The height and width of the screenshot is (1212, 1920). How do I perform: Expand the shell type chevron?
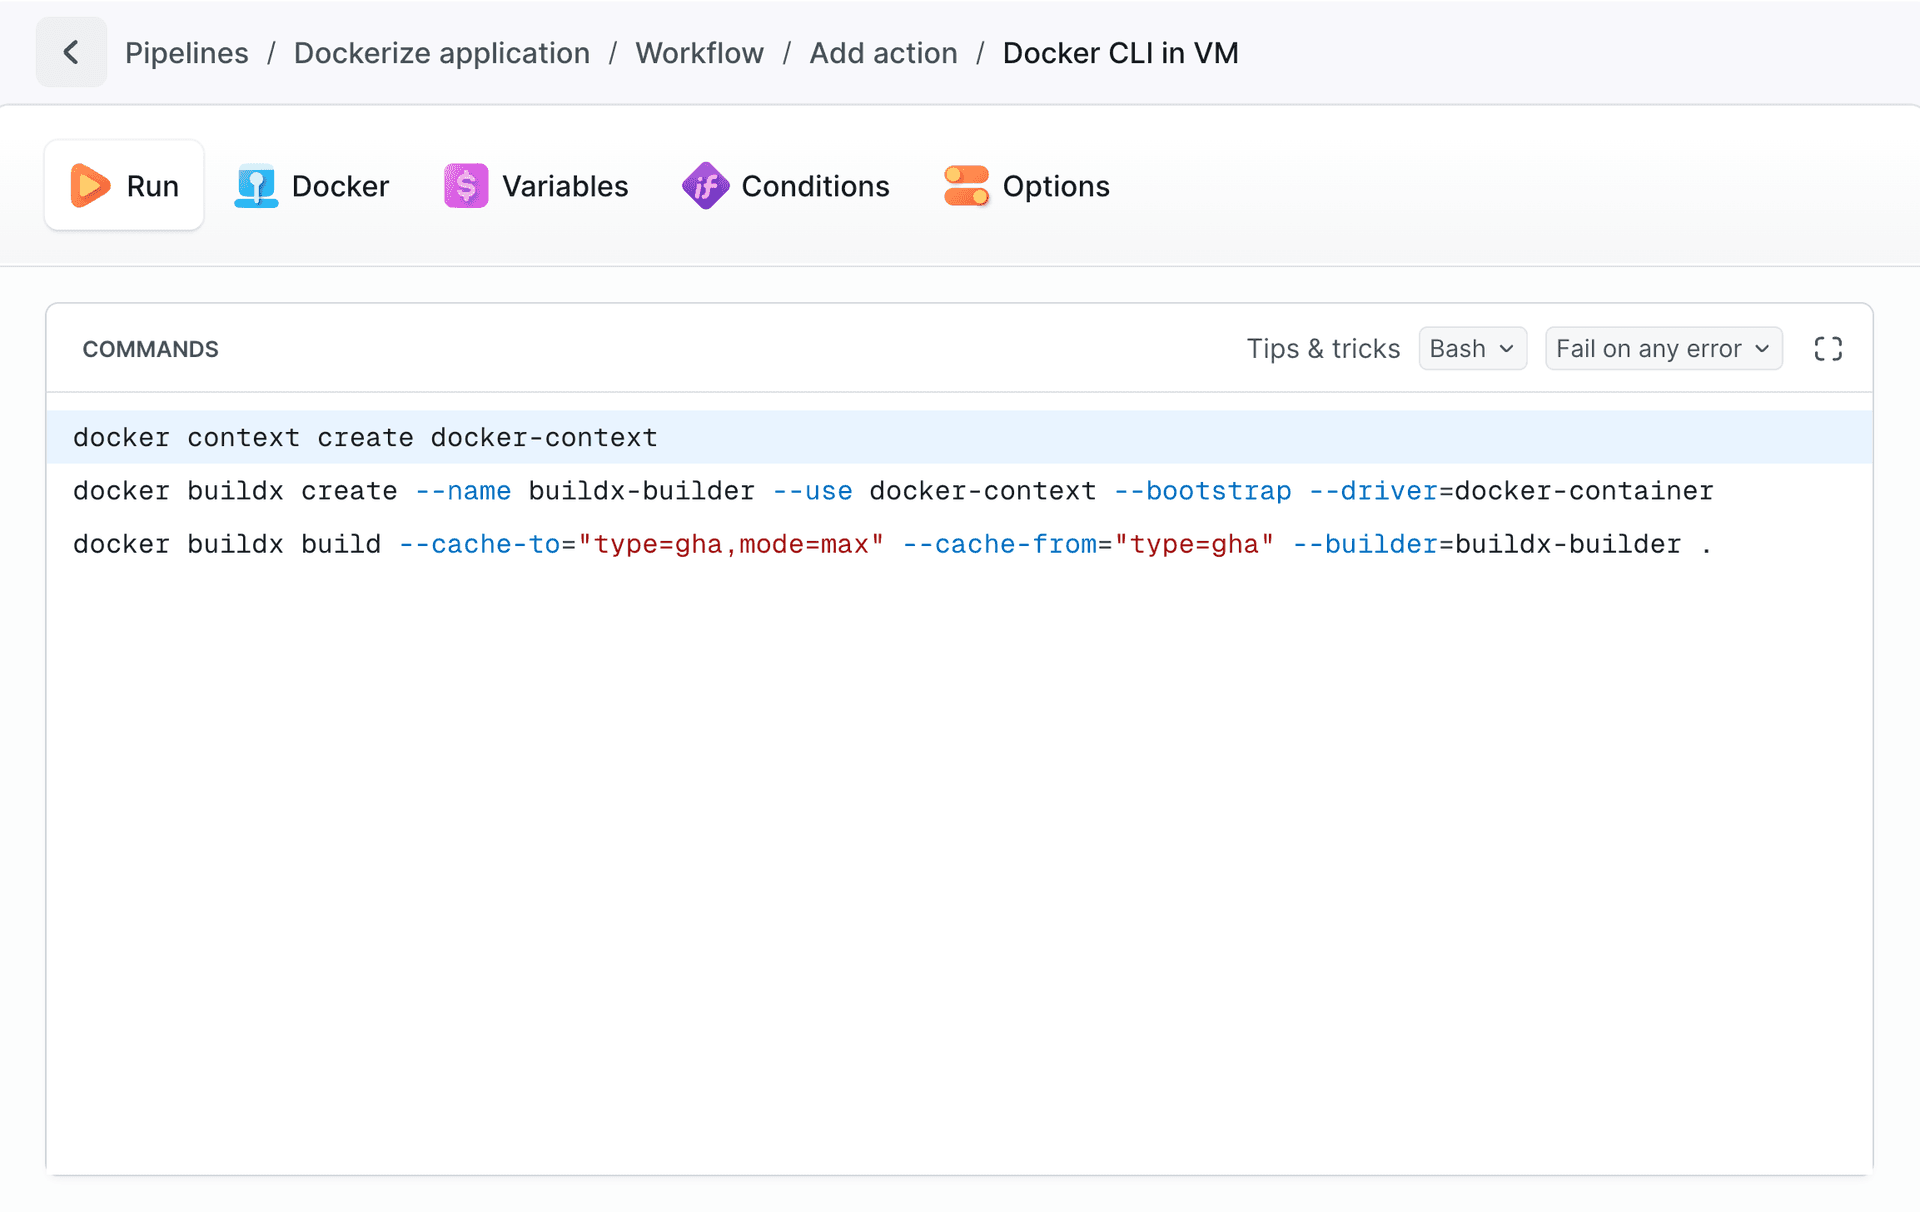point(1506,349)
